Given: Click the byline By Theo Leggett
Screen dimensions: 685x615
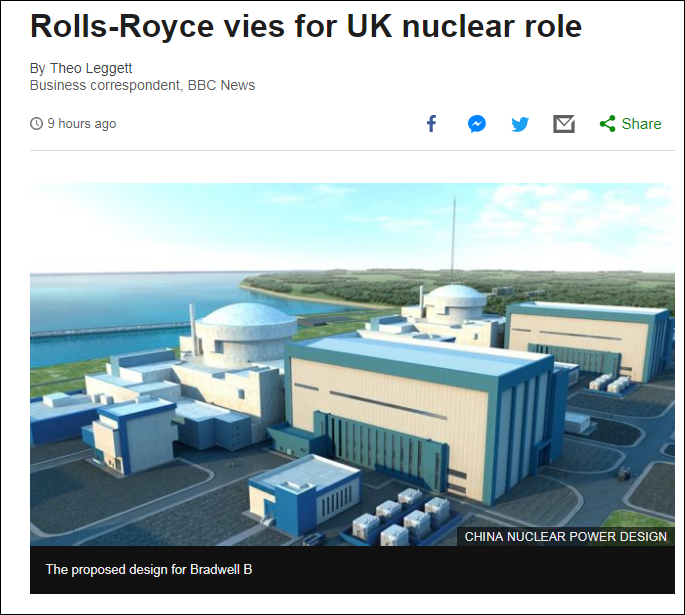Looking at the screenshot, I should (81, 68).
